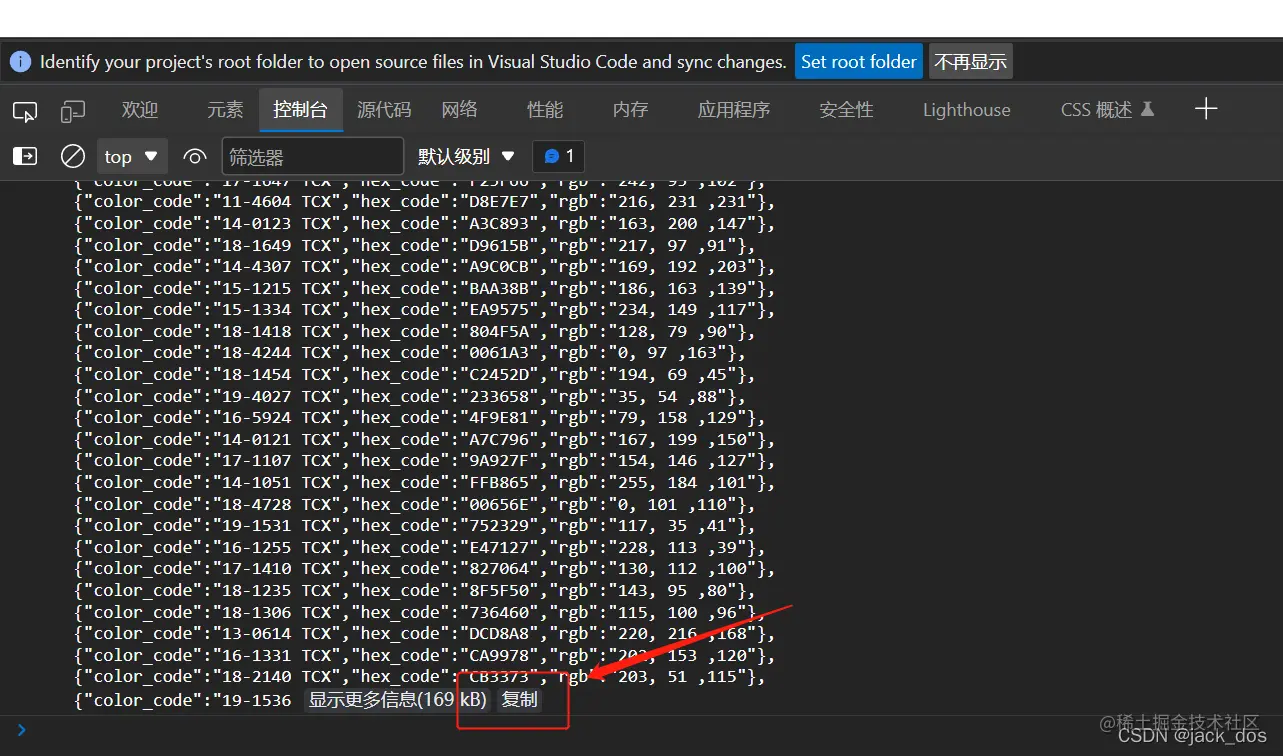Click console line with hex code A9C0CB
This screenshot has width=1283, height=756.
pyautogui.click(x=425, y=266)
